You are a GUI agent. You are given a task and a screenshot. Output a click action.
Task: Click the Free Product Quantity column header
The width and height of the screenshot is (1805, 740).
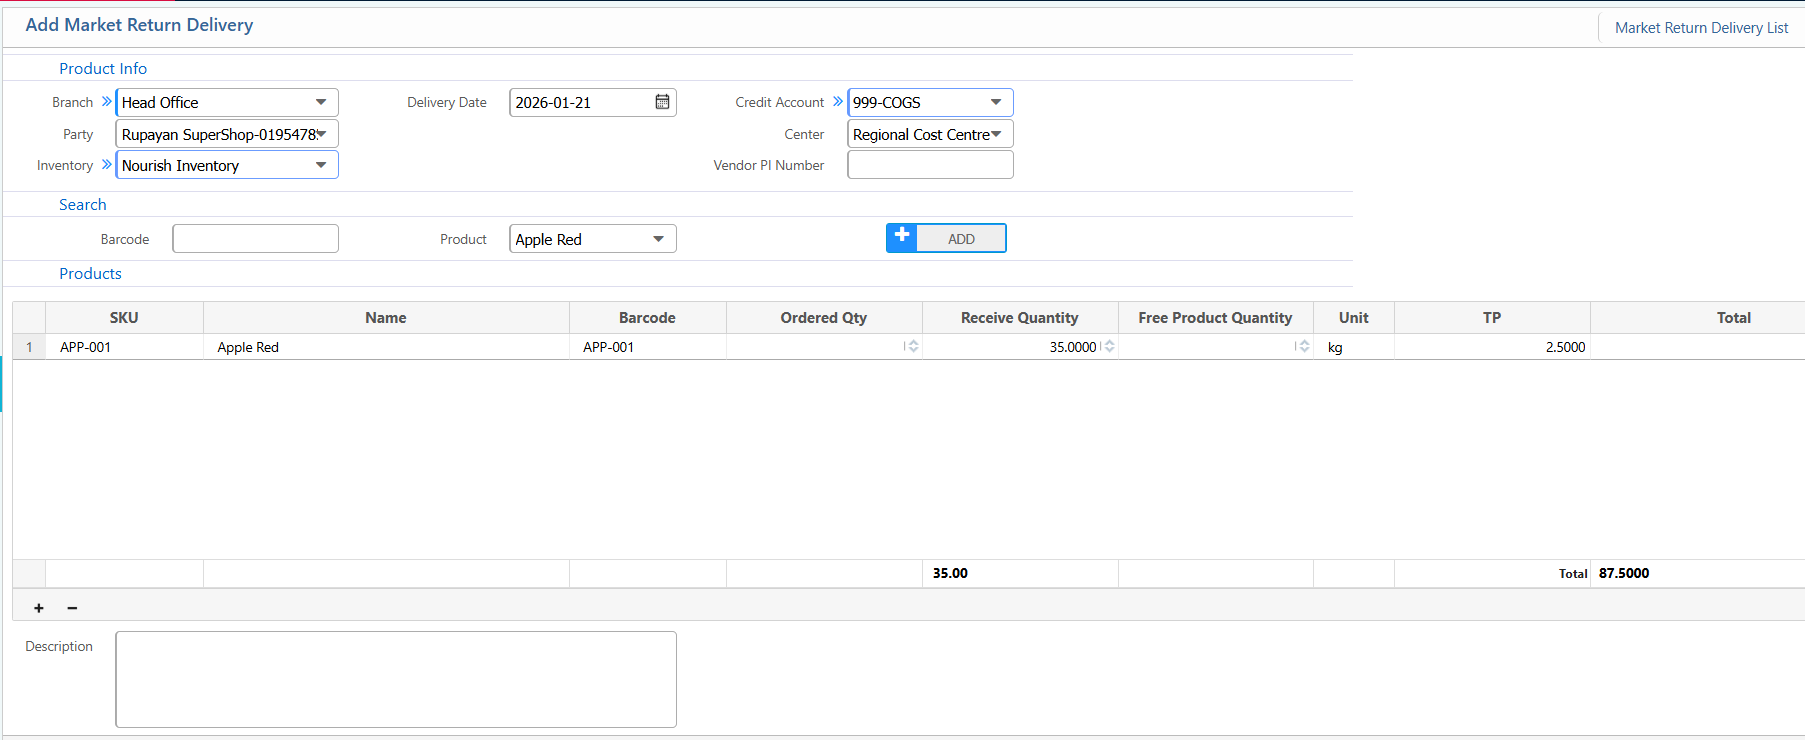(x=1215, y=318)
